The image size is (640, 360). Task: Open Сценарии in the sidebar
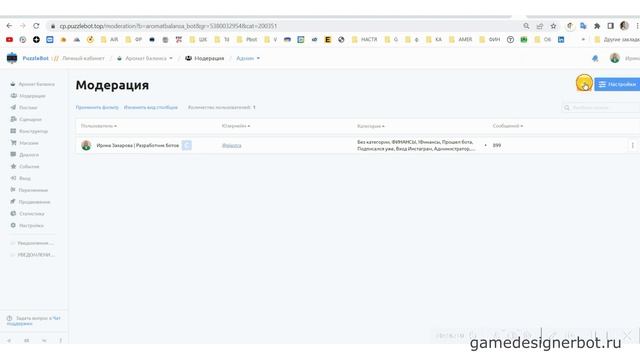(26, 120)
